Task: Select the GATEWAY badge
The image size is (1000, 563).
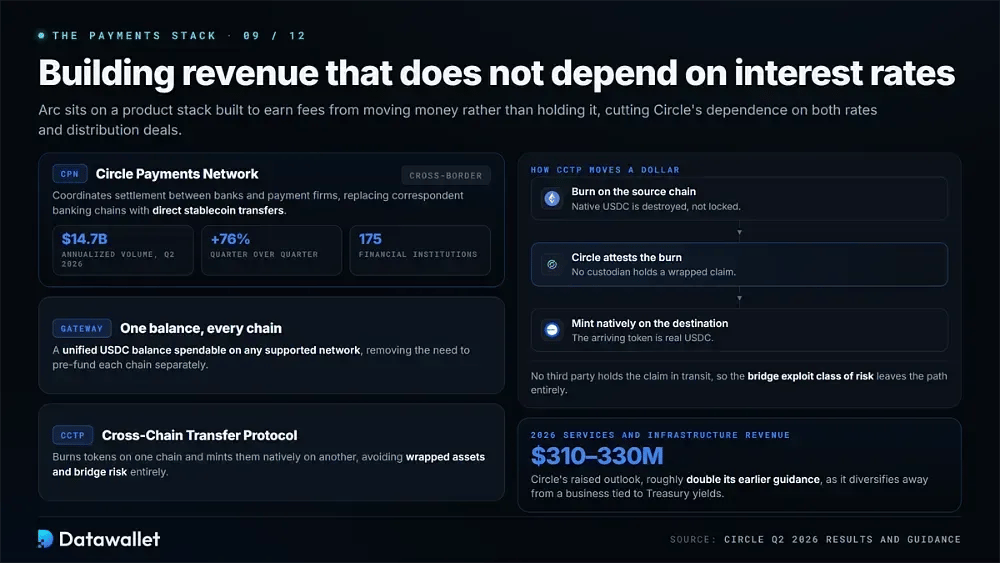Action: click(82, 328)
